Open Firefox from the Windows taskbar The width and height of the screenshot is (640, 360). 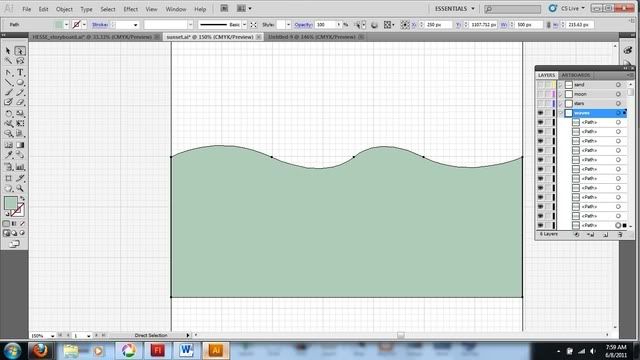(x=40, y=350)
